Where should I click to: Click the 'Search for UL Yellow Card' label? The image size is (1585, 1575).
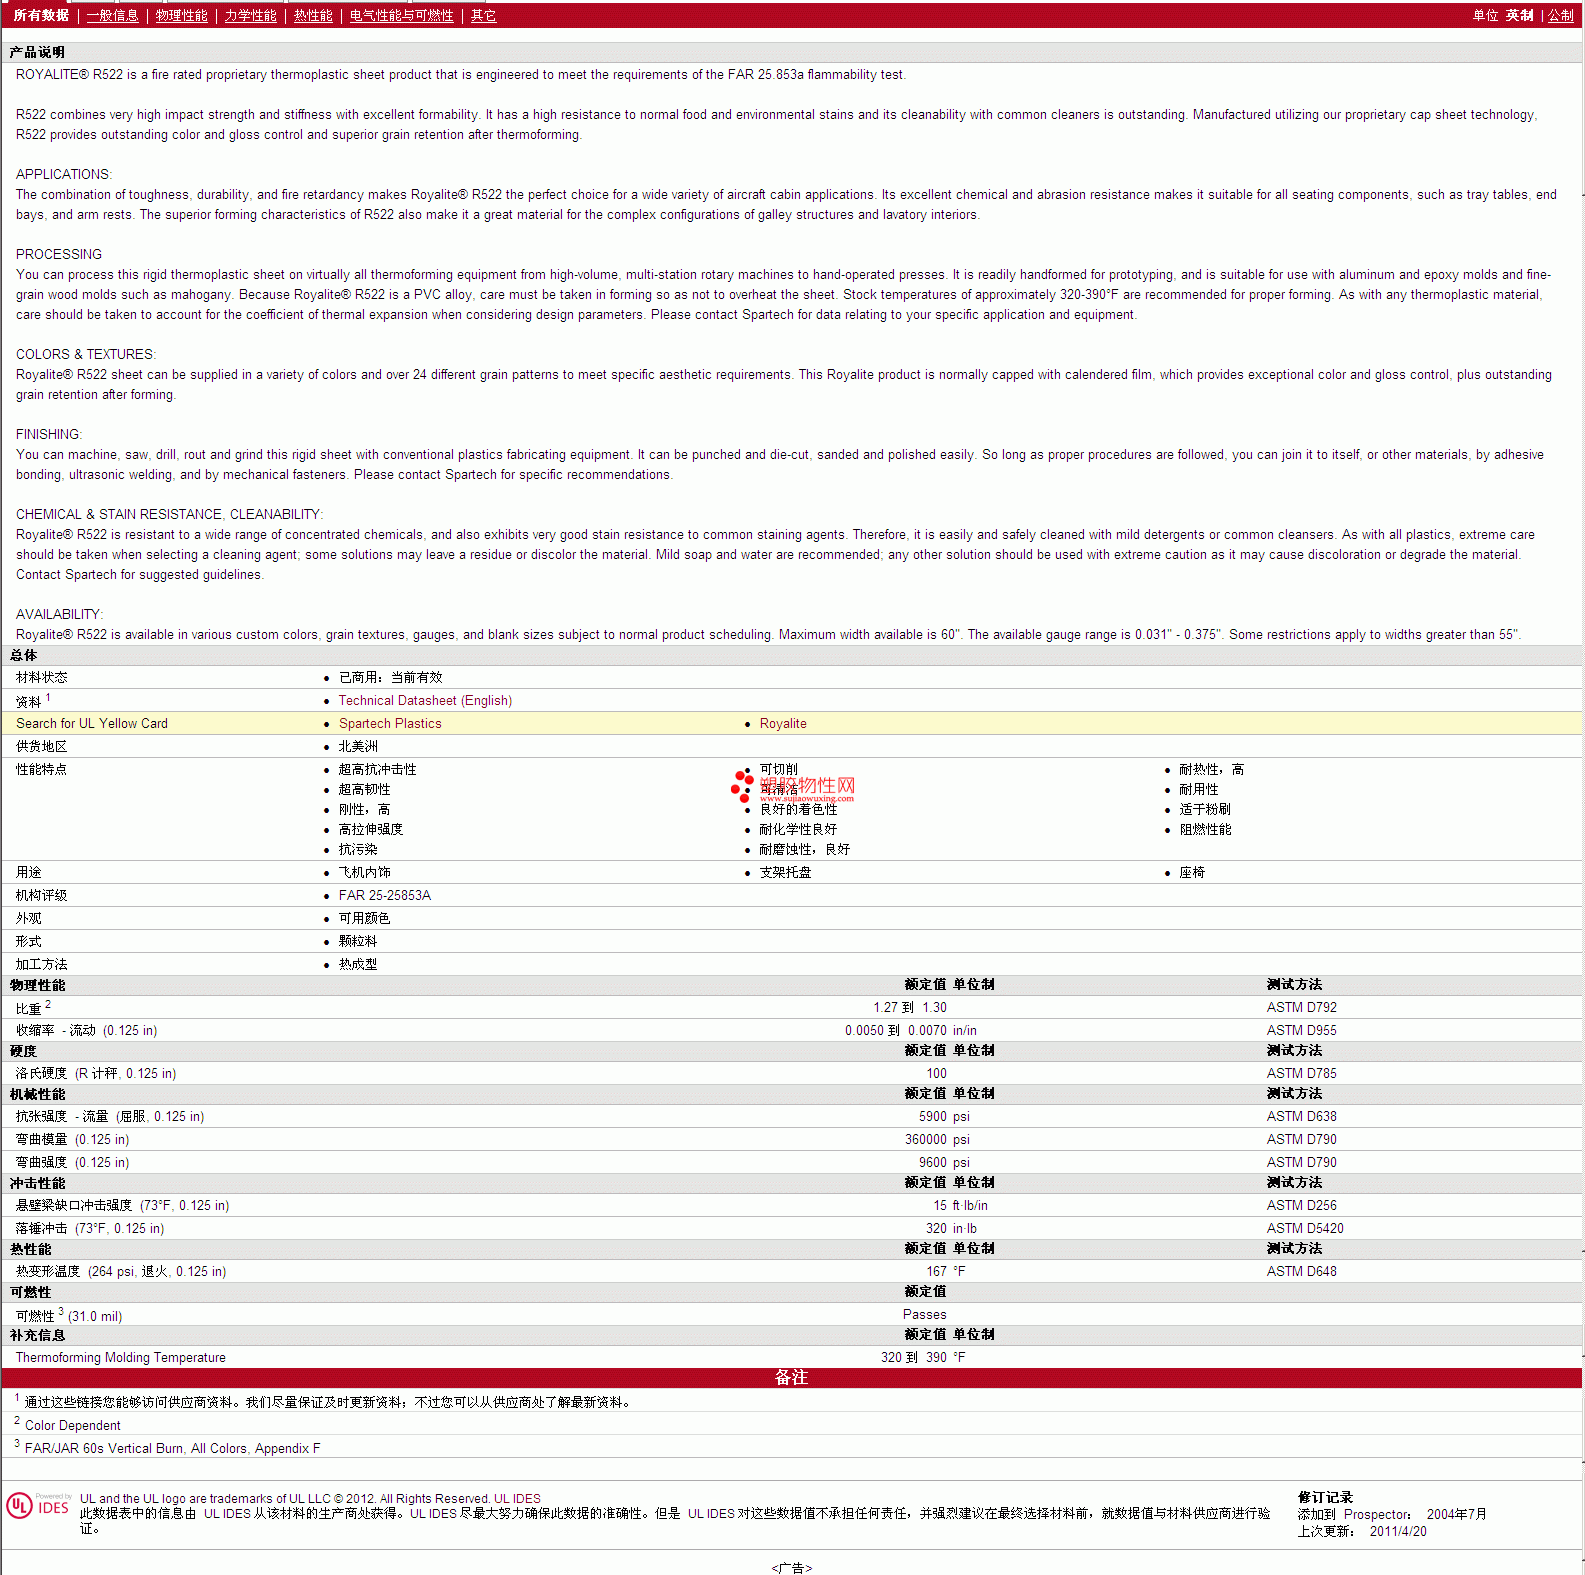92,724
